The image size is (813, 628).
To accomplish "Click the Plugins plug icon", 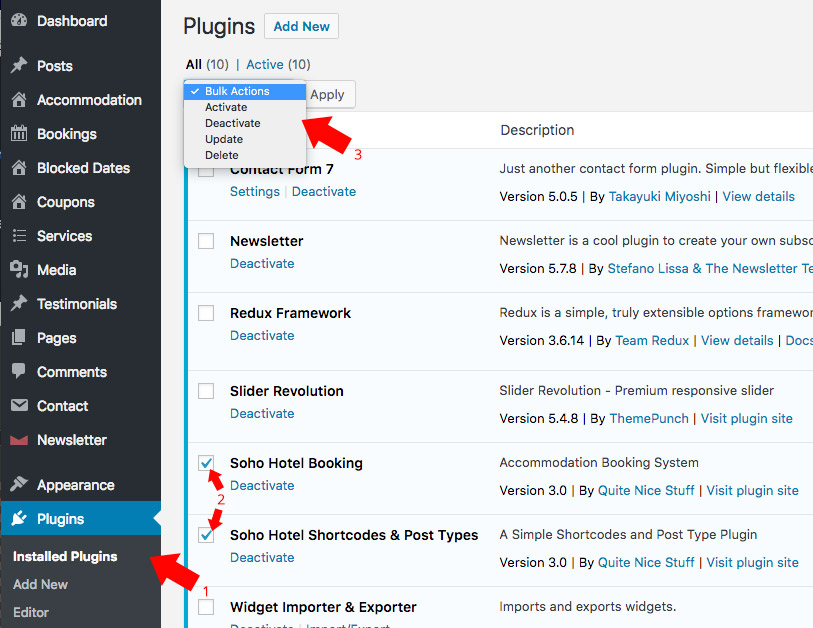I will tap(19, 519).
